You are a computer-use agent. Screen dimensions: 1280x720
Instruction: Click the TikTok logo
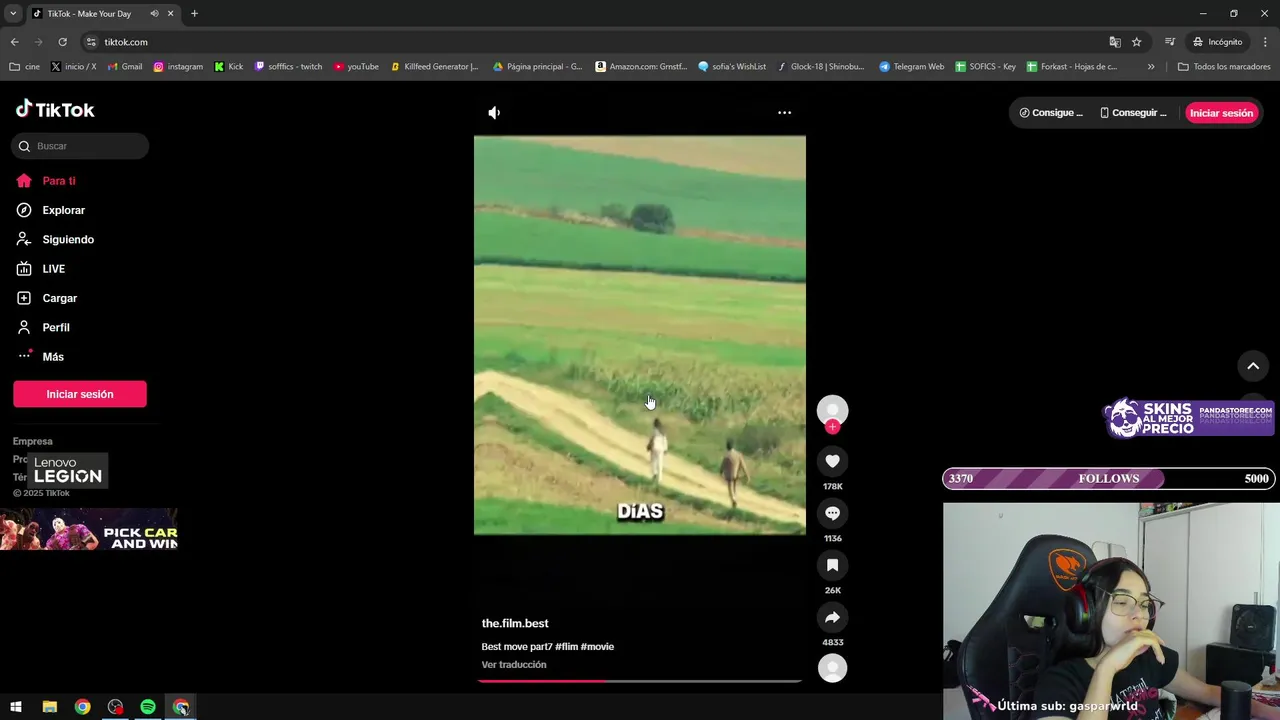[x=55, y=109]
